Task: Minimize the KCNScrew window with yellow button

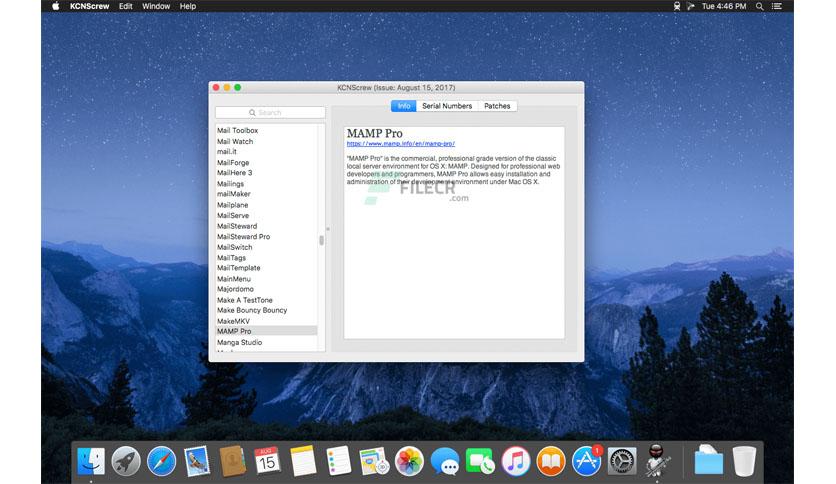Action: pos(227,87)
